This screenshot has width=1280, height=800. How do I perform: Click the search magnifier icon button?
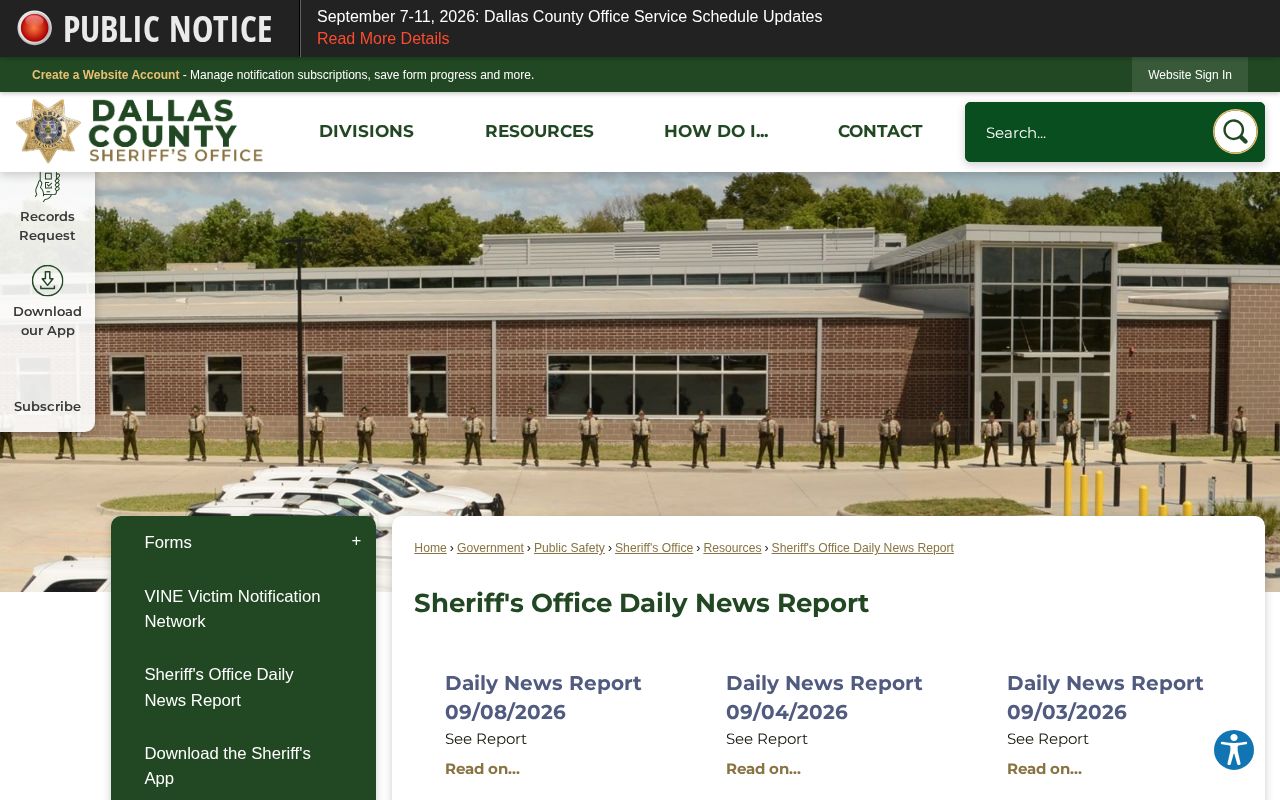pos(1235,131)
